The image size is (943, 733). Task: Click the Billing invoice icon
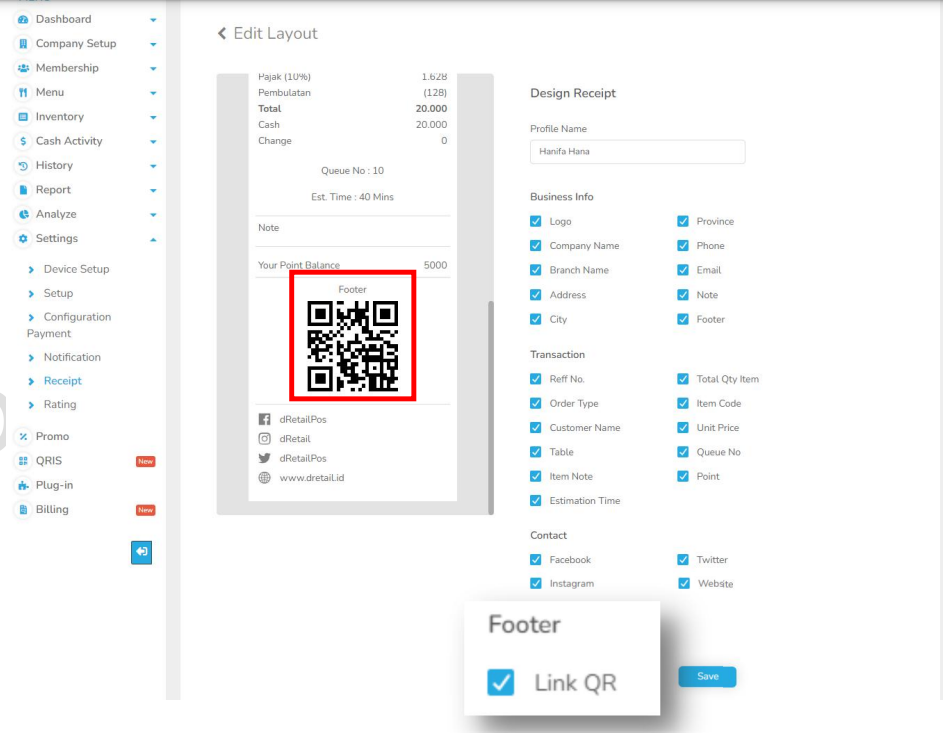click(23, 509)
